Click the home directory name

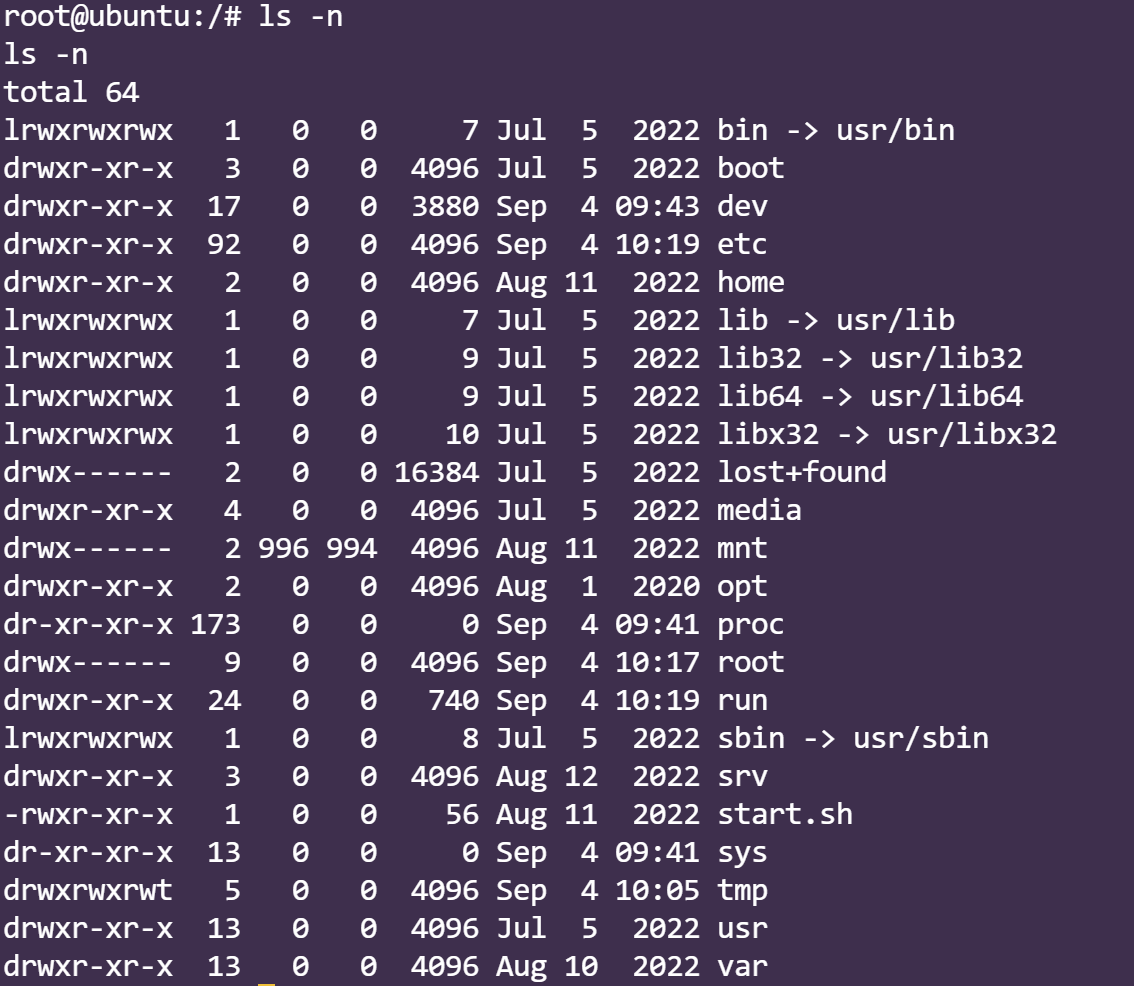pyautogui.click(x=750, y=282)
